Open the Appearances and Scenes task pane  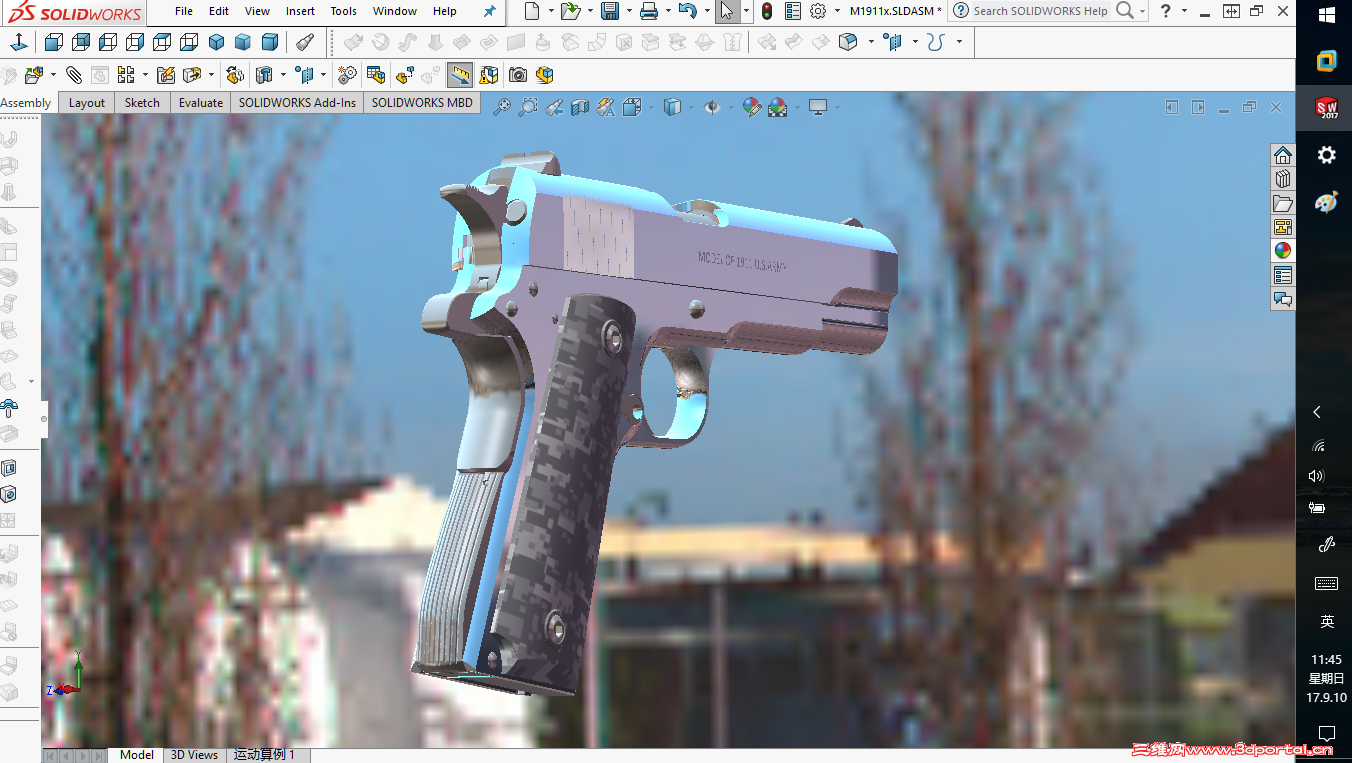point(1283,250)
